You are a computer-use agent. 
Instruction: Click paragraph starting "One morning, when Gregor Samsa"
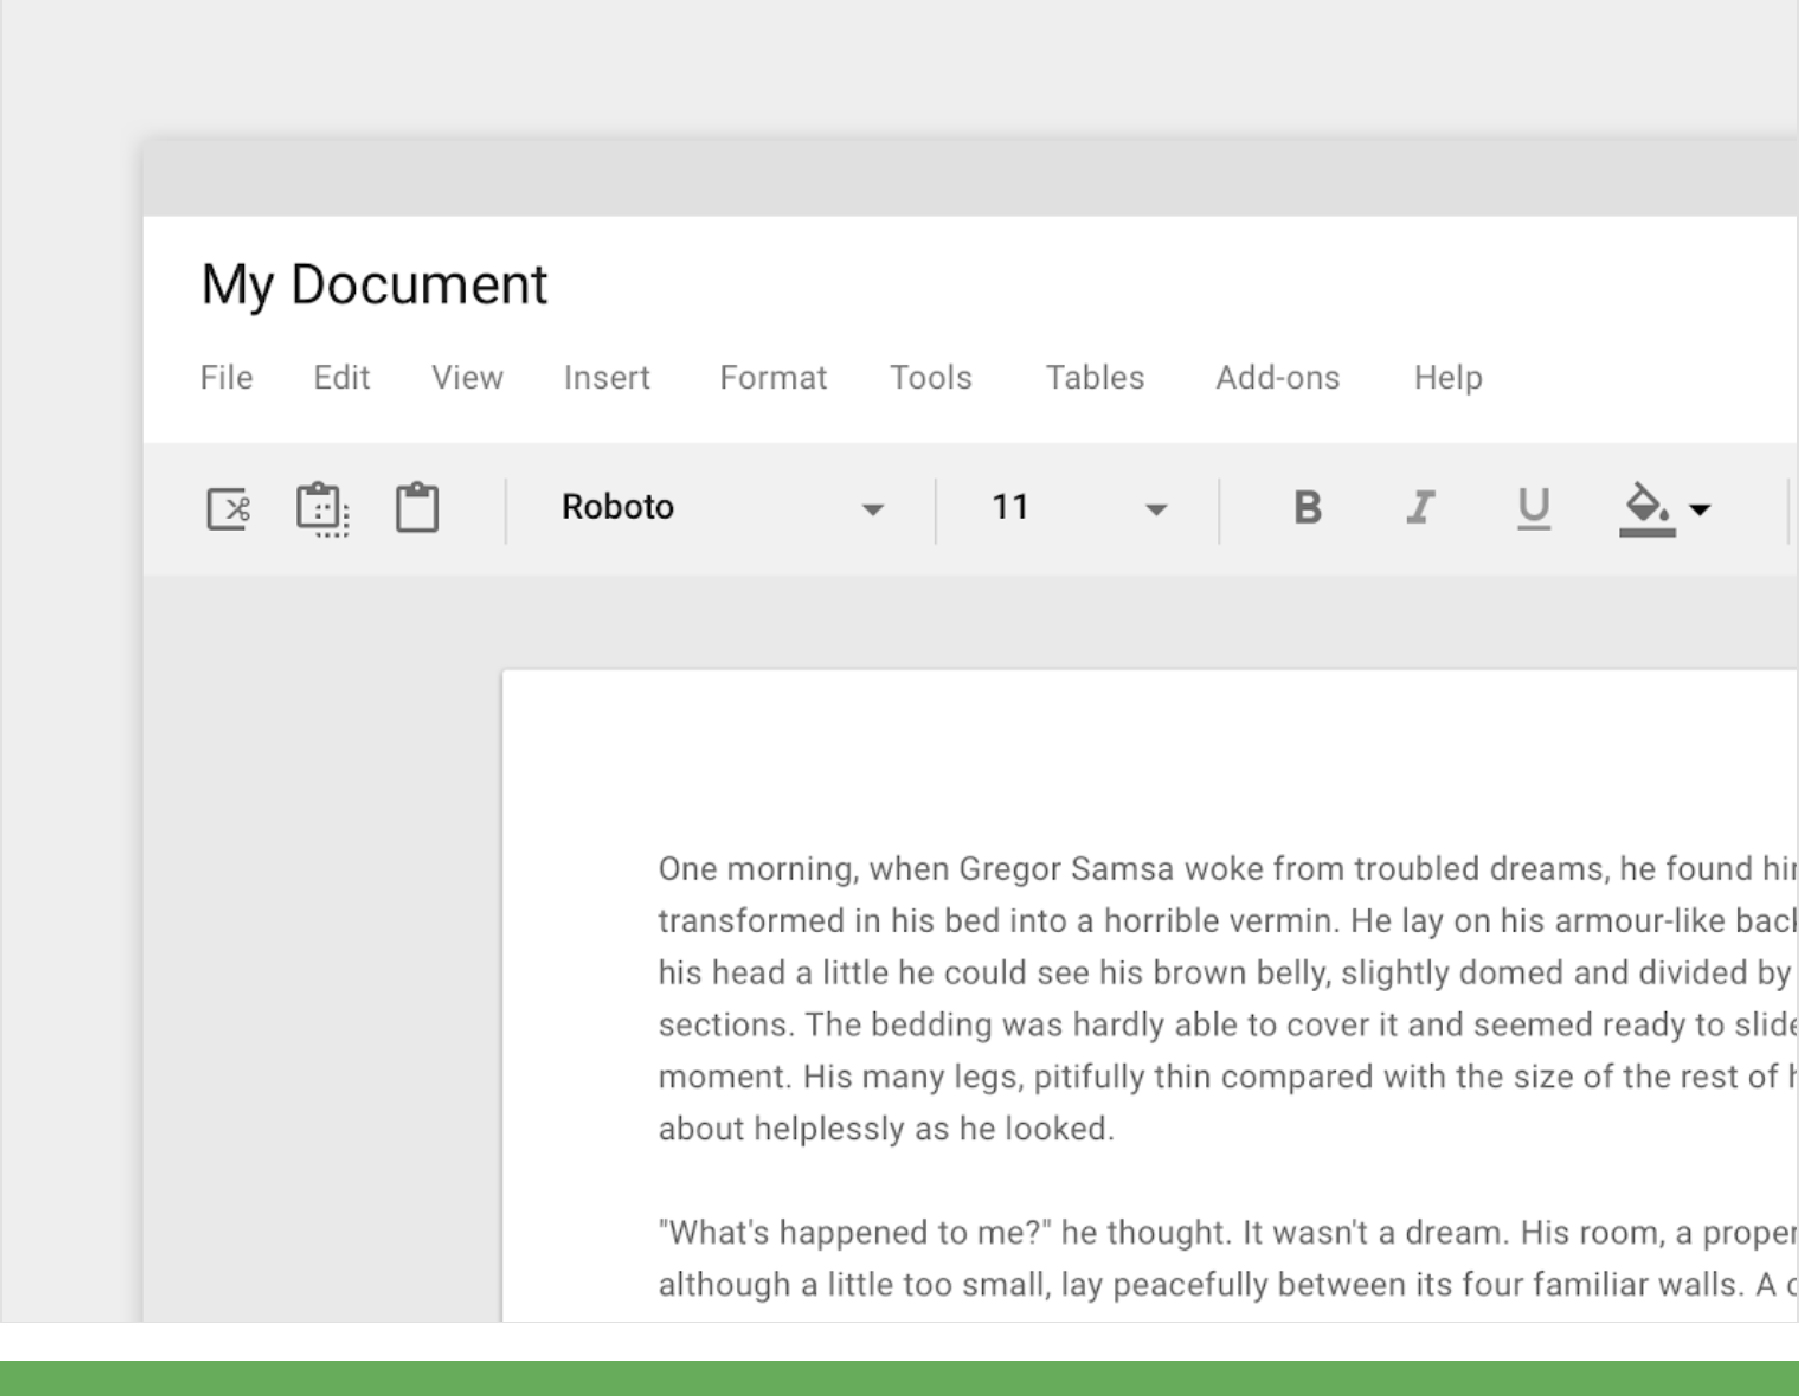(1228, 998)
